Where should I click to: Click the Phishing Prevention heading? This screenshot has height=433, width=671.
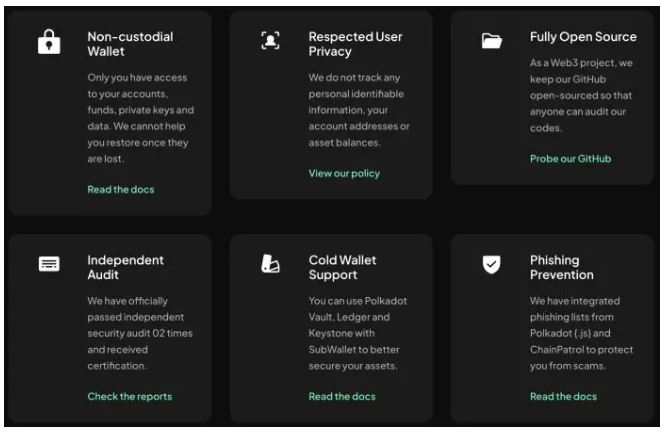pos(561,267)
